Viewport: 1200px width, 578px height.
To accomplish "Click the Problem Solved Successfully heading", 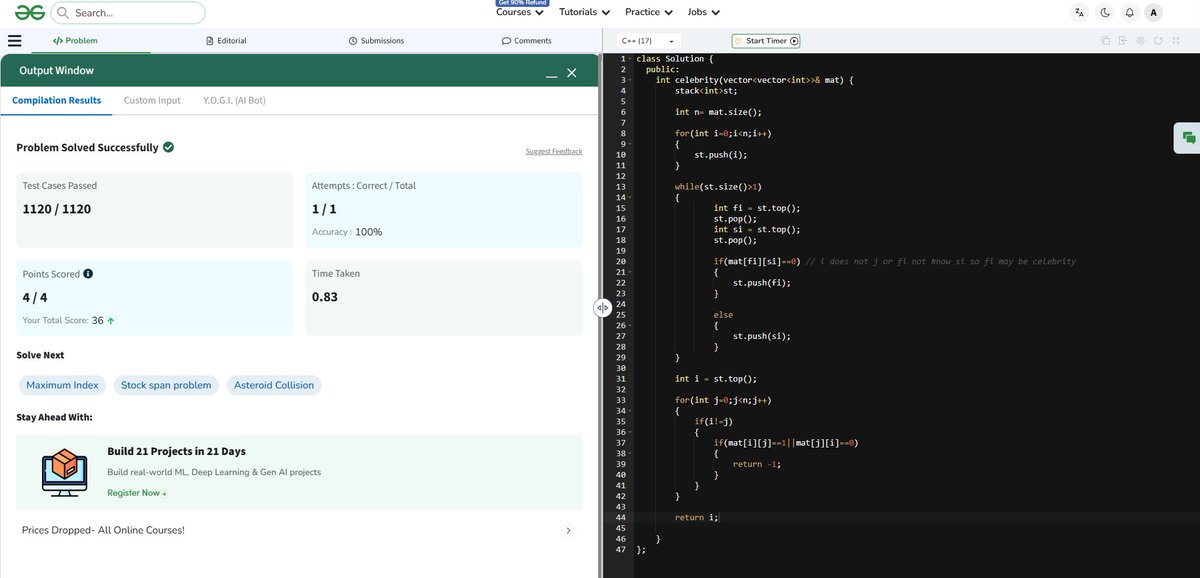I will [x=87, y=147].
